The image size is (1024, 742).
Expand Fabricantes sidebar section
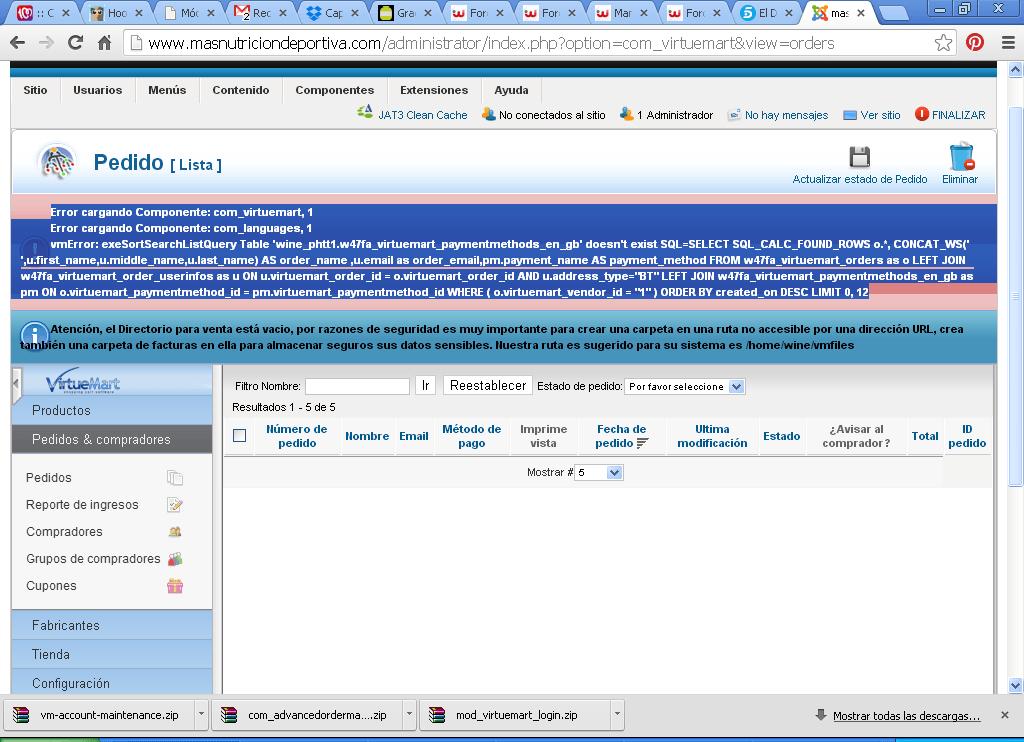coord(112,625)
